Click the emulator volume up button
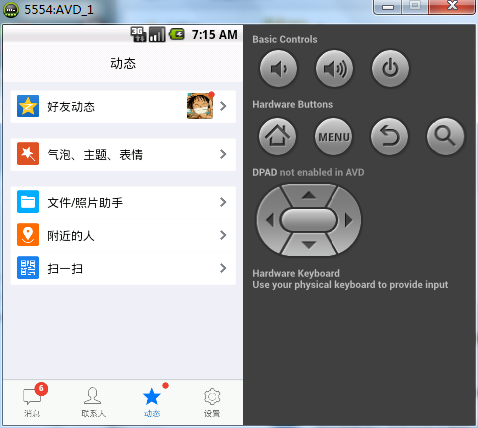Viewport: 478px width, 428px height. tap(334, 69)
